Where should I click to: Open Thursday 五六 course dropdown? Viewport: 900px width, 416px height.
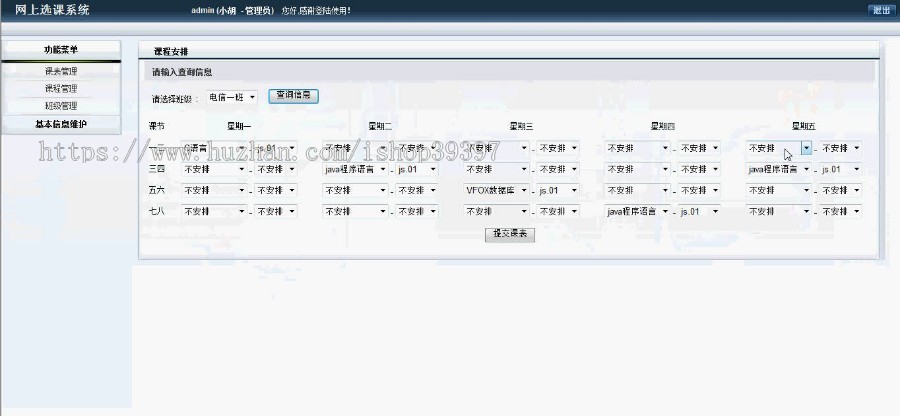(638, 190)
